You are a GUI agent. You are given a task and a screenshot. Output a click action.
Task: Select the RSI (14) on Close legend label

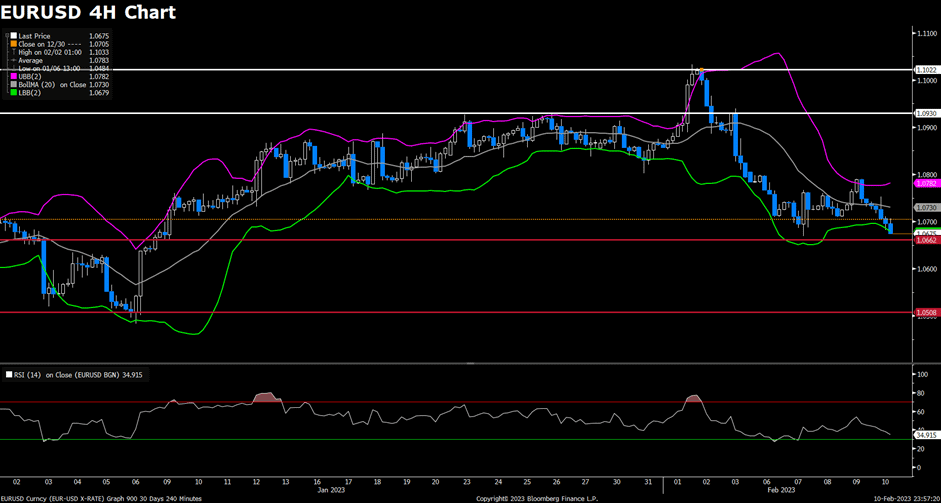click(65, 374)
